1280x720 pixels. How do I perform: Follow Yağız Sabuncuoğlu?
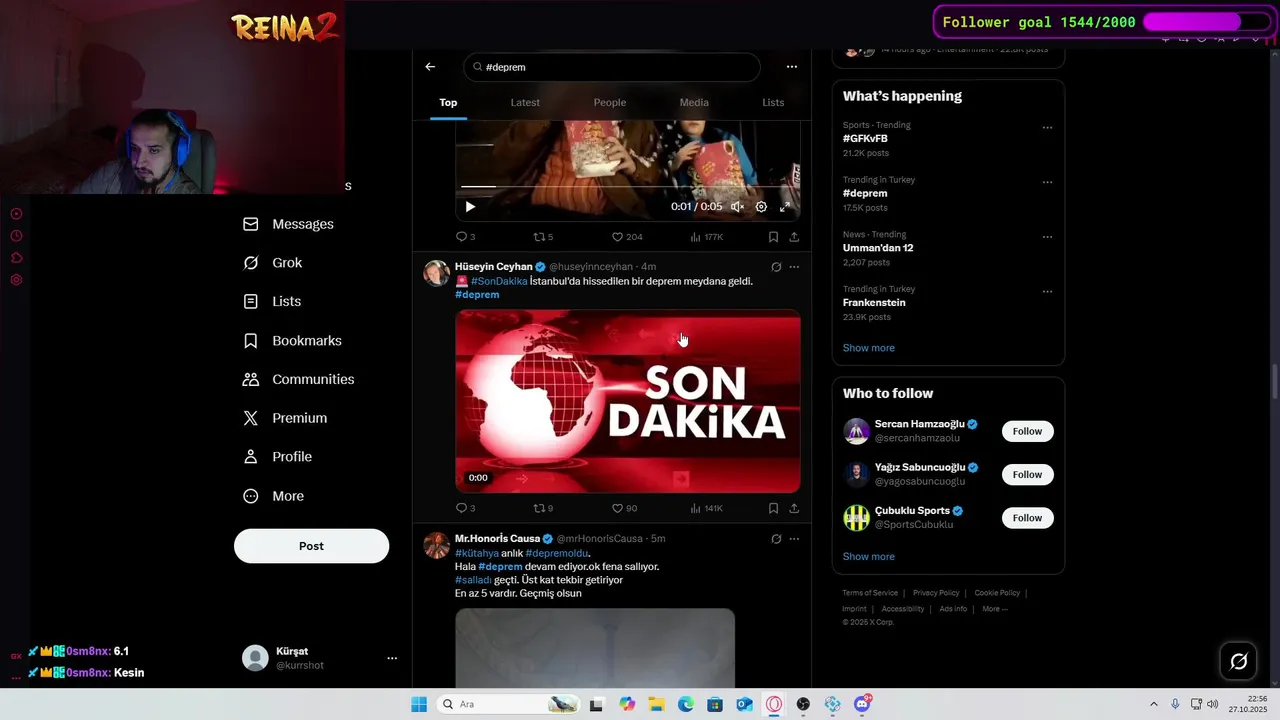pyautogui.click(x=1027, y=475)
